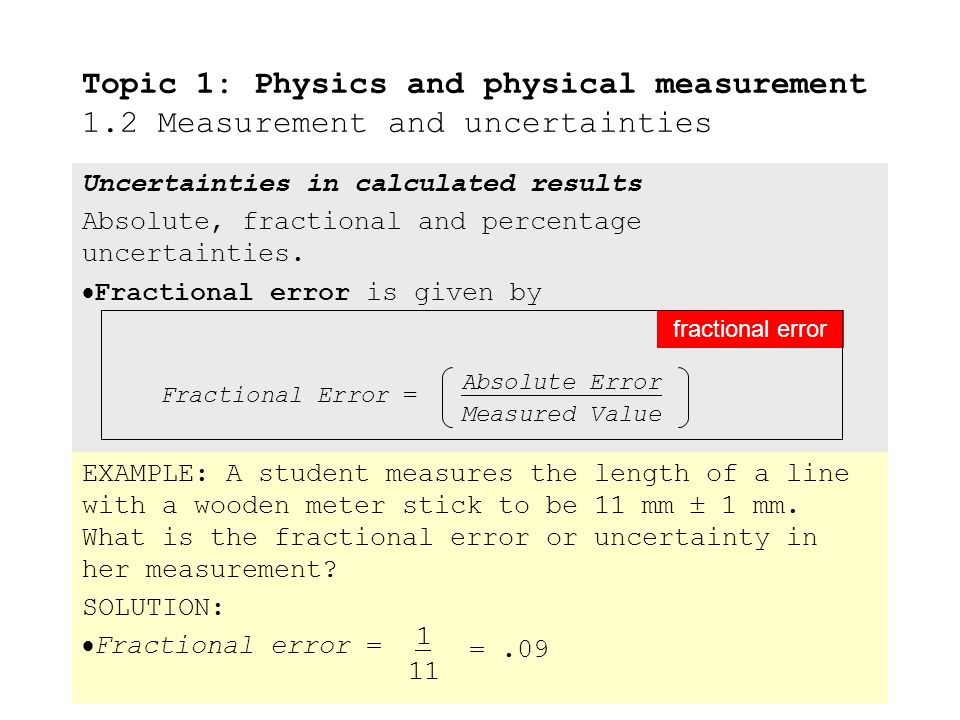
Task: Click the result '.09' in solution
Action: tap(527, 649)
